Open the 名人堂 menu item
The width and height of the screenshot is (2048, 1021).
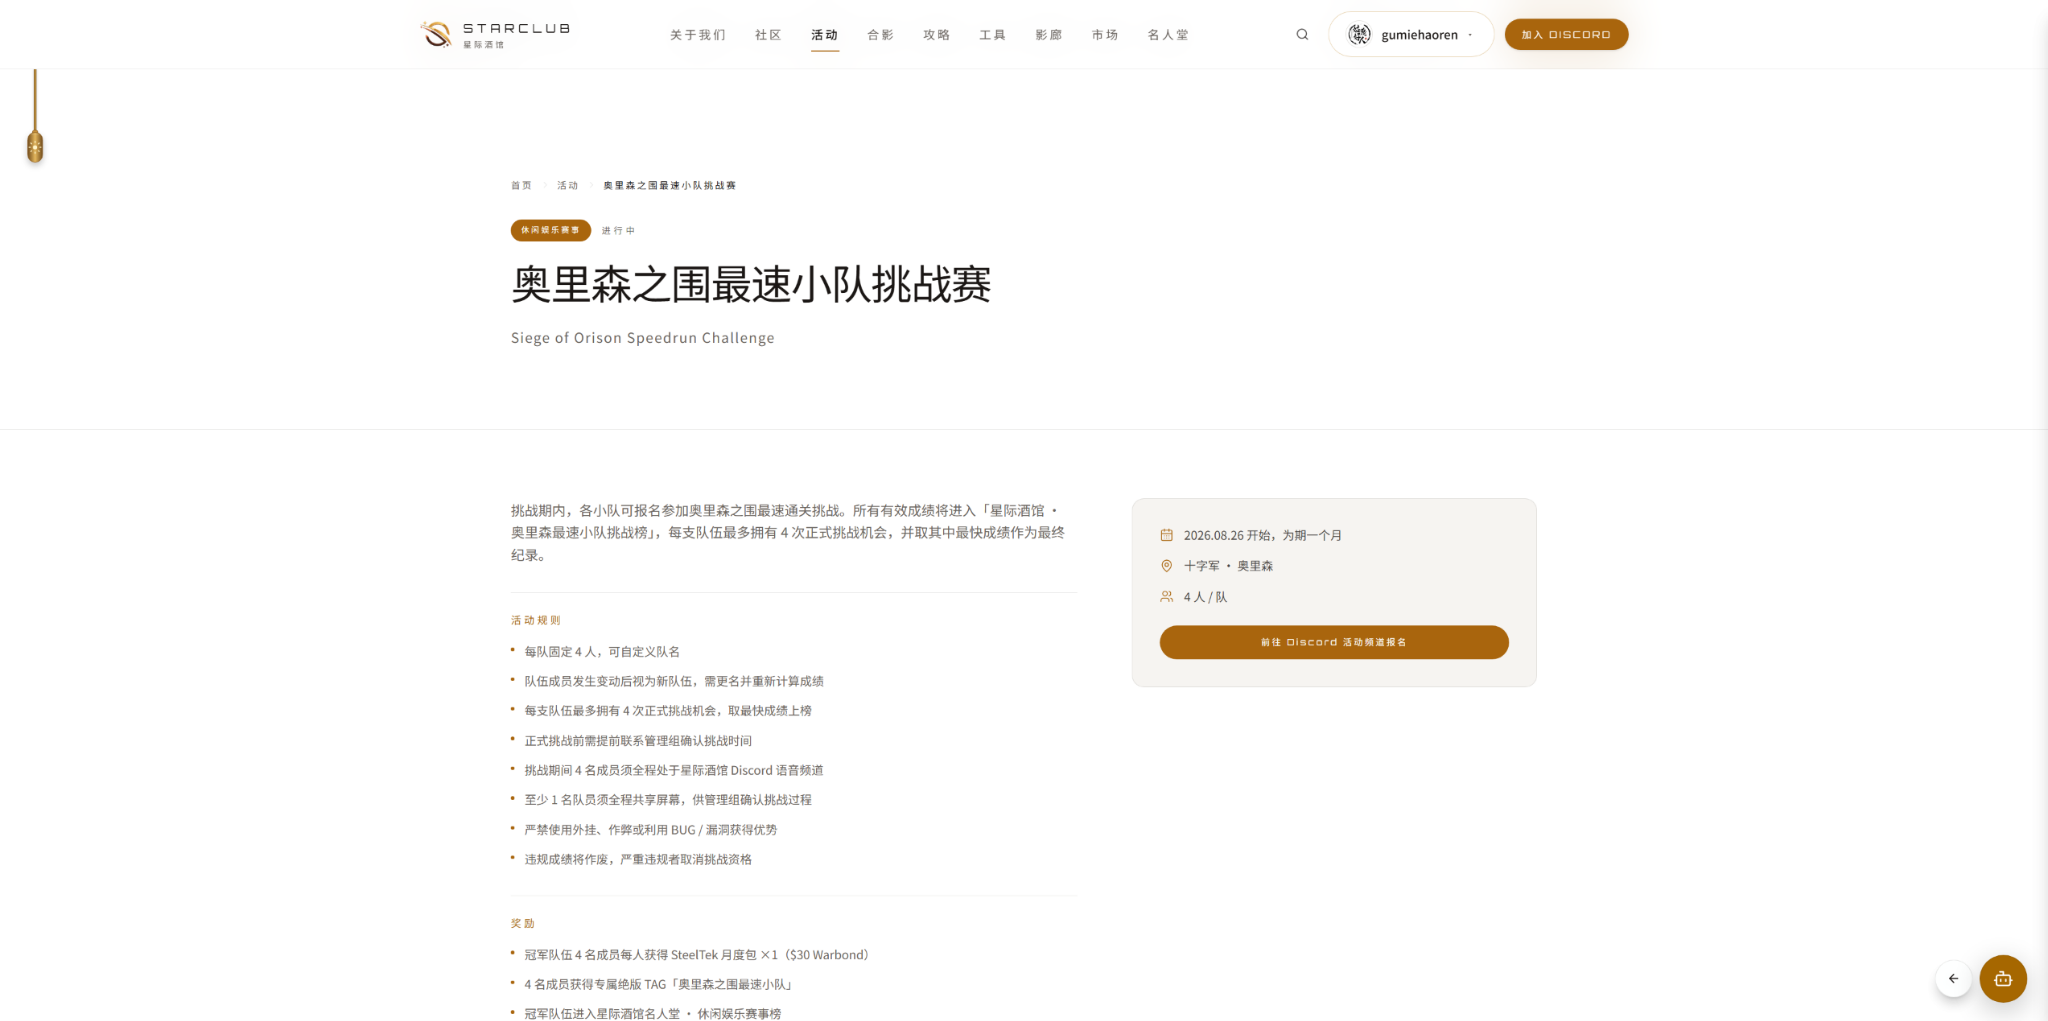(1168, 35)
